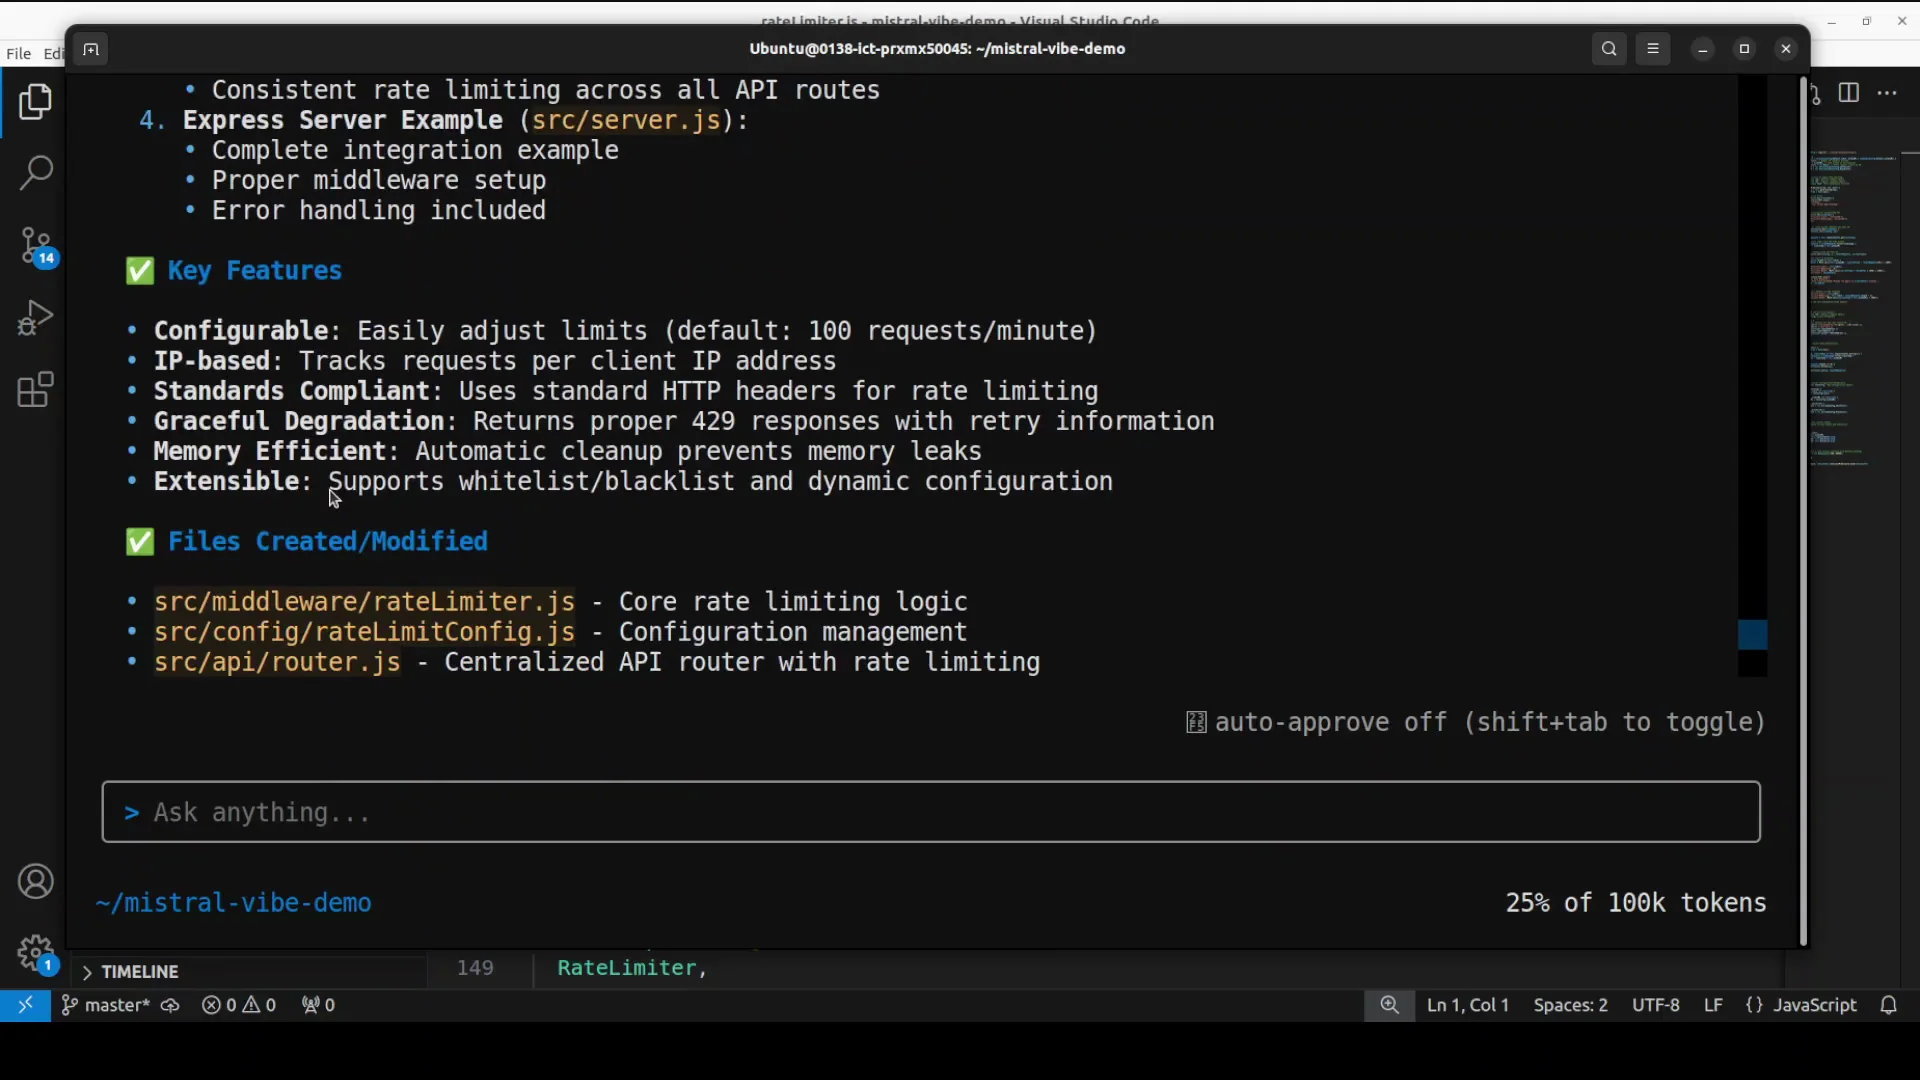Toggle Problems panel via error counter
This screenshot has height=1080, width=1920.
[239, 1005]
